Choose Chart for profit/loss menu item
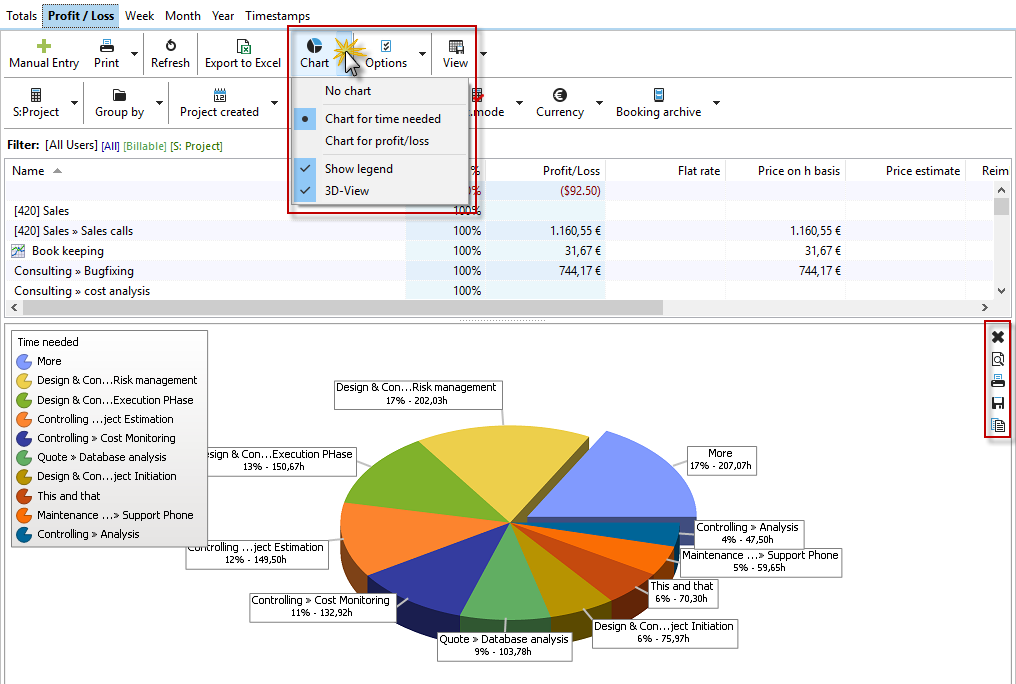 (x=376, y=141)
